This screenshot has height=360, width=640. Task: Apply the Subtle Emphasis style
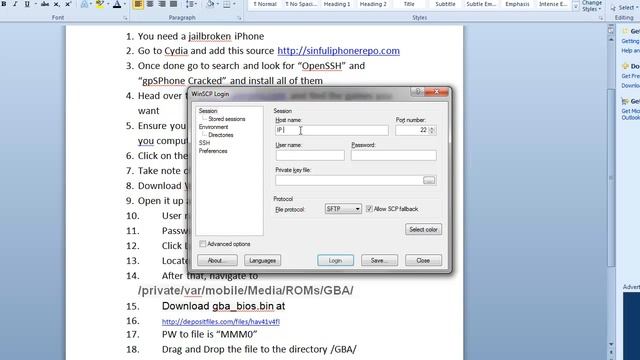point(481,4)
